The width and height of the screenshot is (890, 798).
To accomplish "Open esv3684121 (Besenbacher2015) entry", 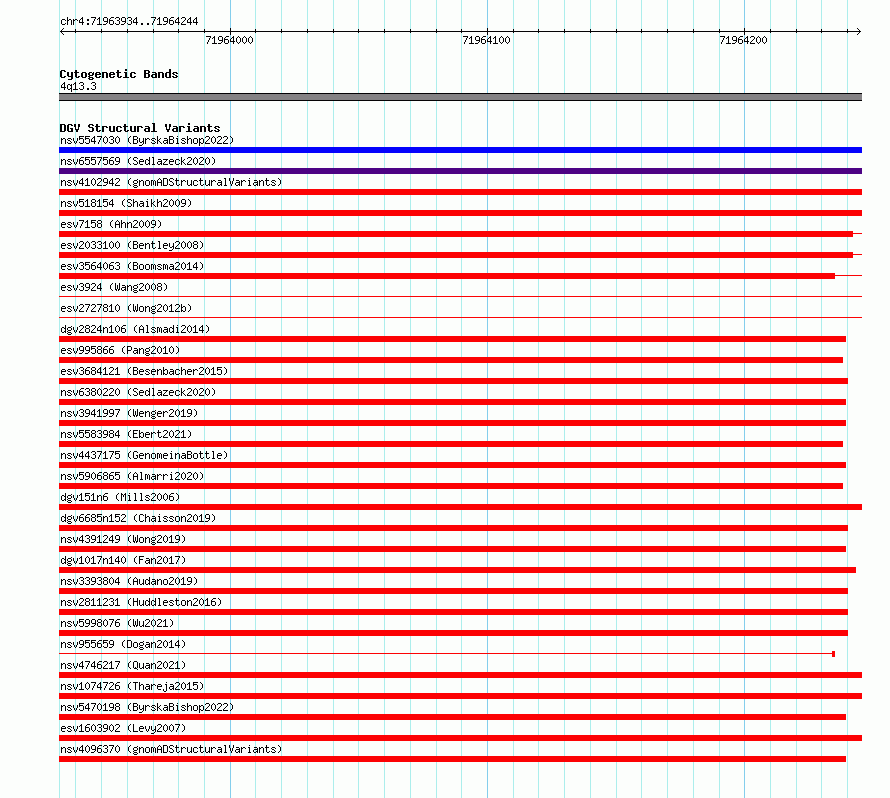I will coord(144,371).
